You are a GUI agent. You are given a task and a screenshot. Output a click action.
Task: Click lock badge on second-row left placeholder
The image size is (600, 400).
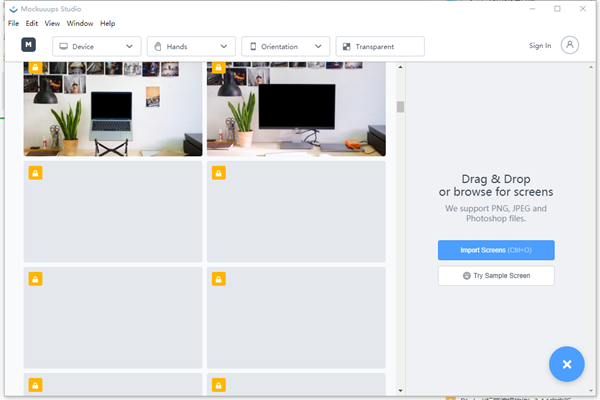35,173
